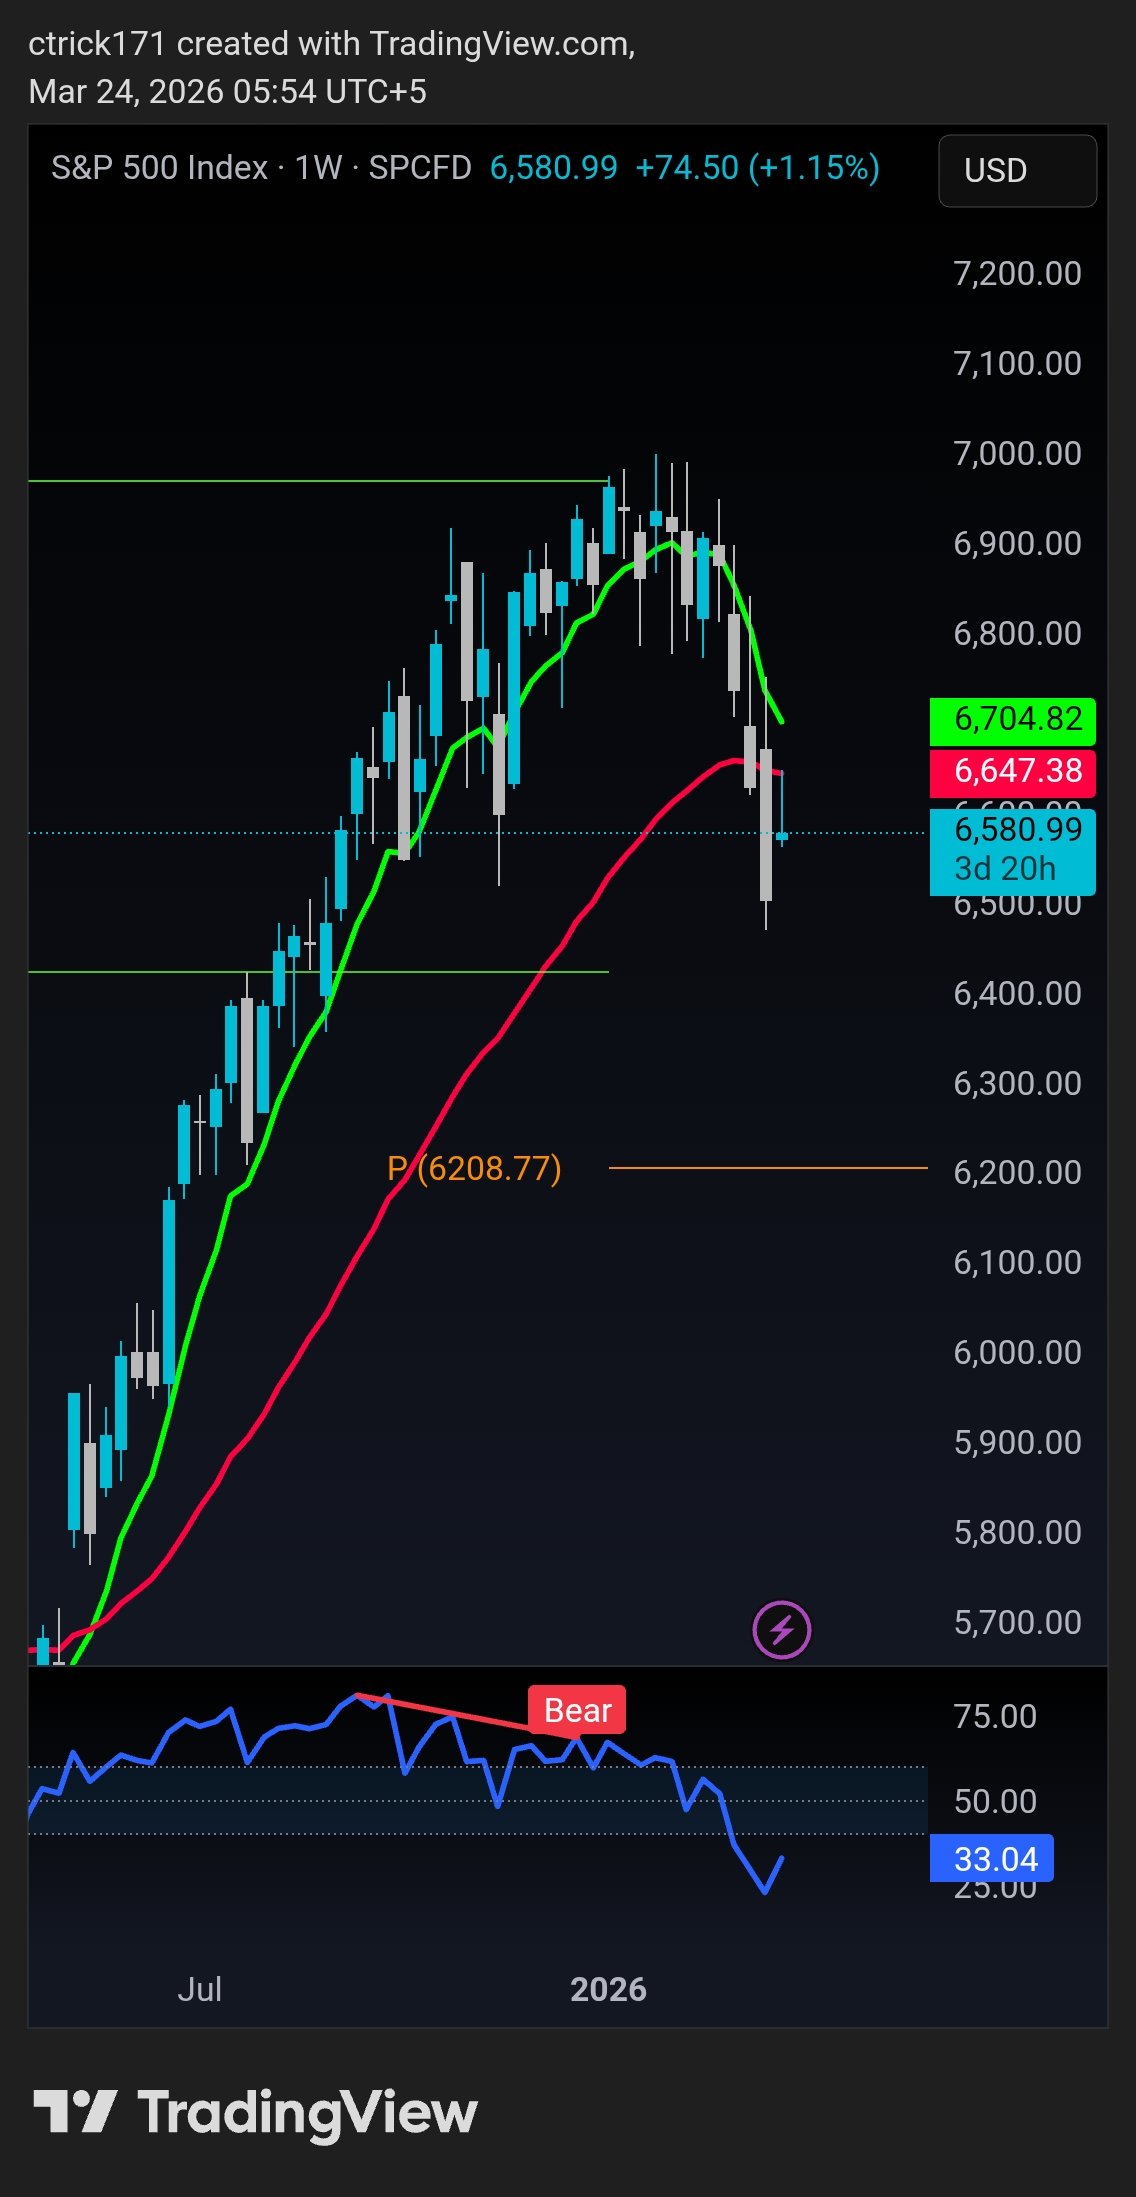Click the purple lightning bolt icon
1136x2197 pixels.
[782, 1630]
